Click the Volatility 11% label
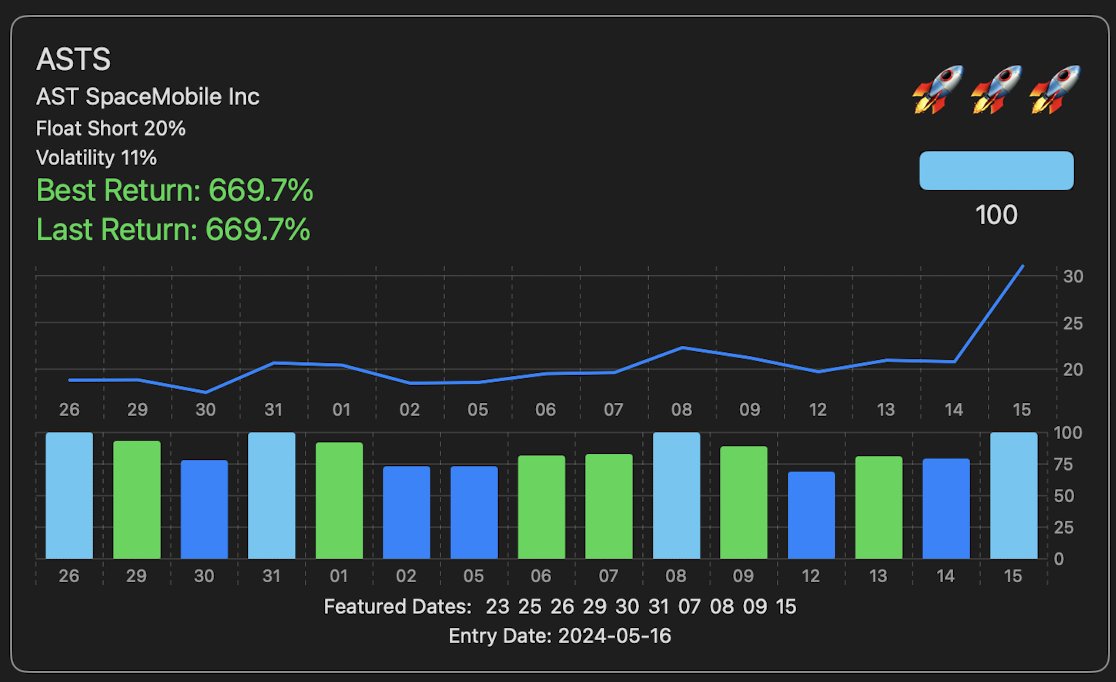The width and height of the screenshot is (1116, 682). click(x=96, y=157)
